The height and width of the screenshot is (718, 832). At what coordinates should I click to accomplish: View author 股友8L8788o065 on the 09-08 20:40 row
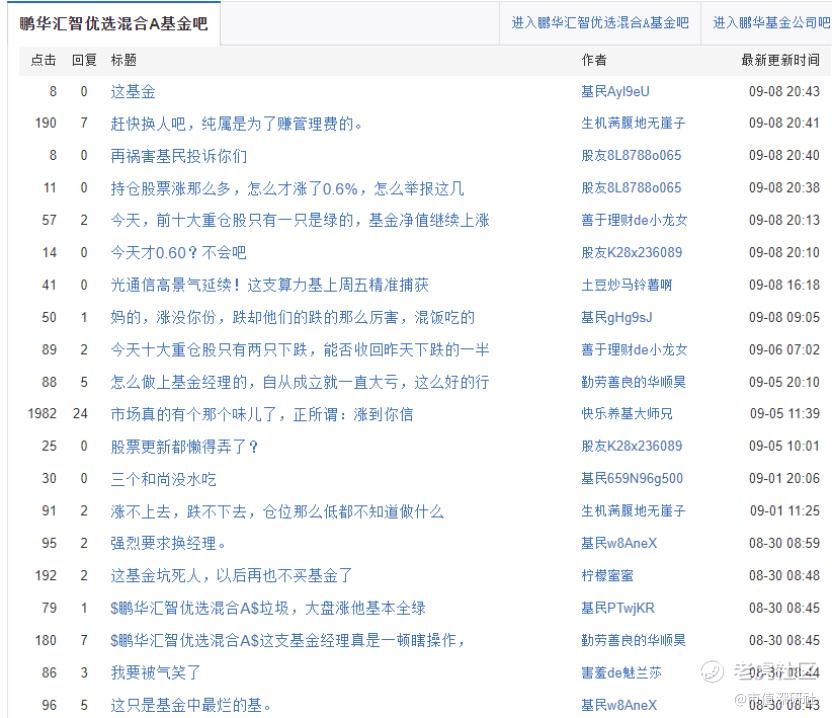click(x=631, y=156)
